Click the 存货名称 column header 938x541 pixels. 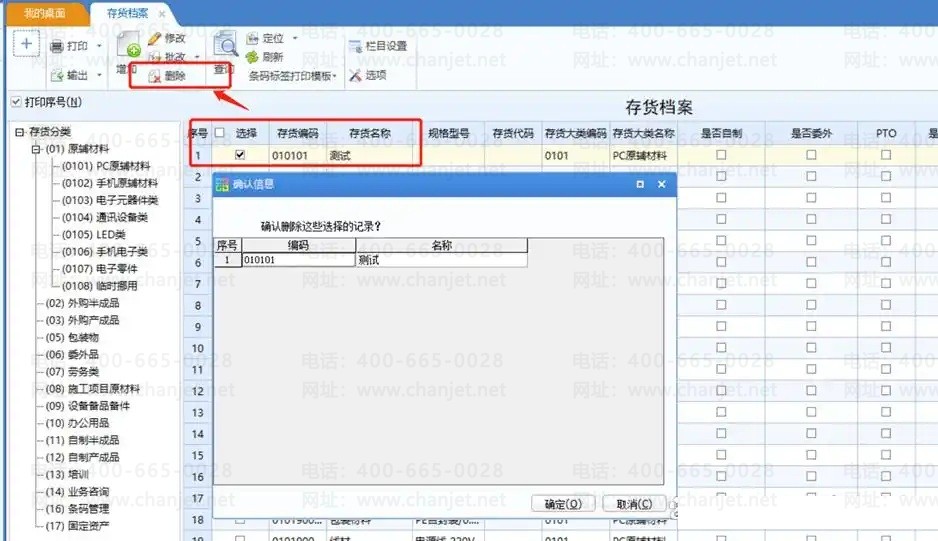pyautogui.click(x=370, y=133)
